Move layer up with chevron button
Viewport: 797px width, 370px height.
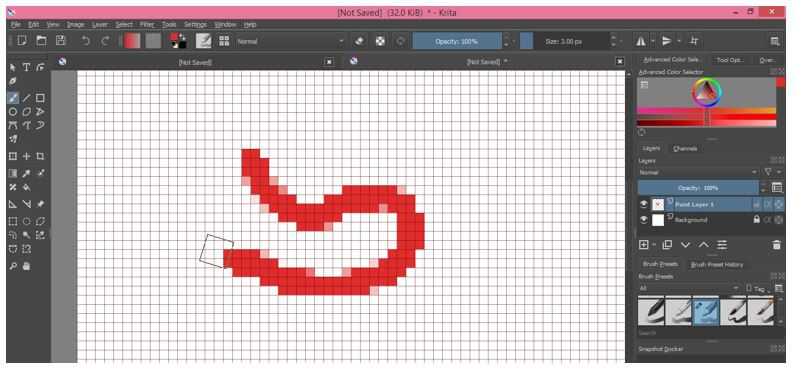pyautogui.click(x=703, y=245)
